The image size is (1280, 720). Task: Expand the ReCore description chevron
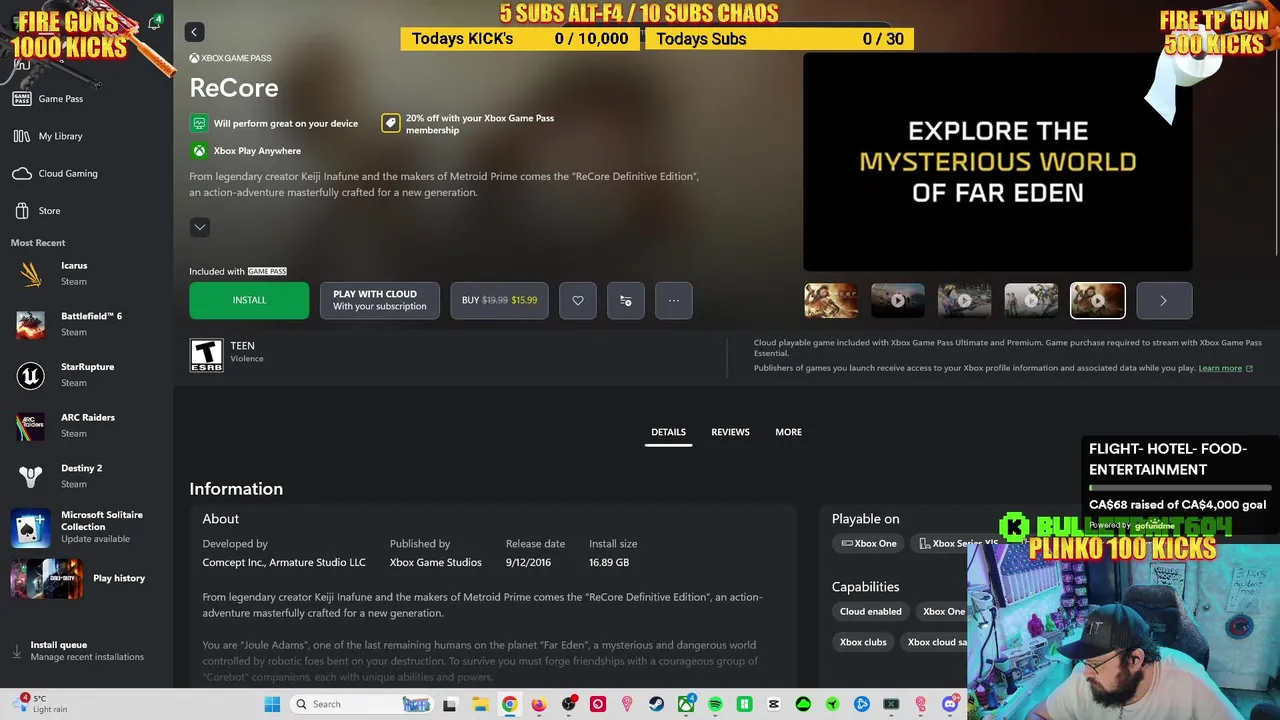pos(200,227)
